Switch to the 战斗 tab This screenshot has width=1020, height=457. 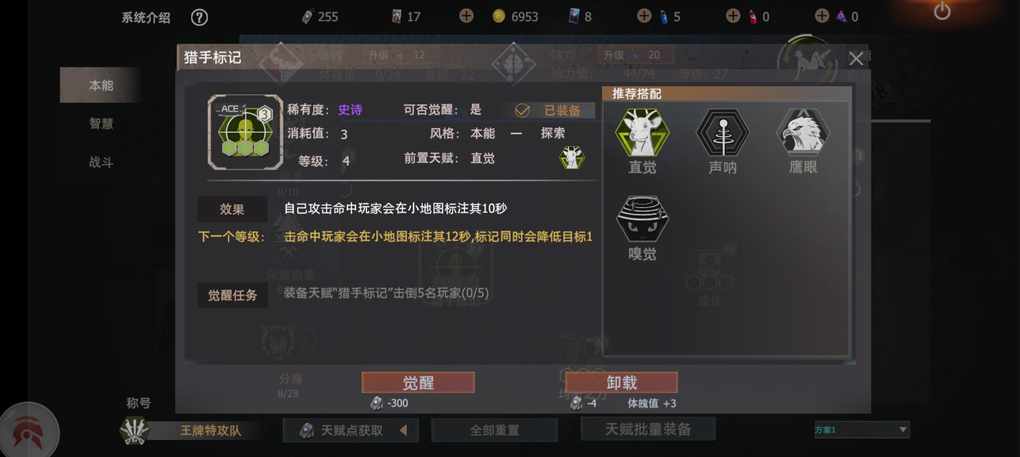[101, 162]
